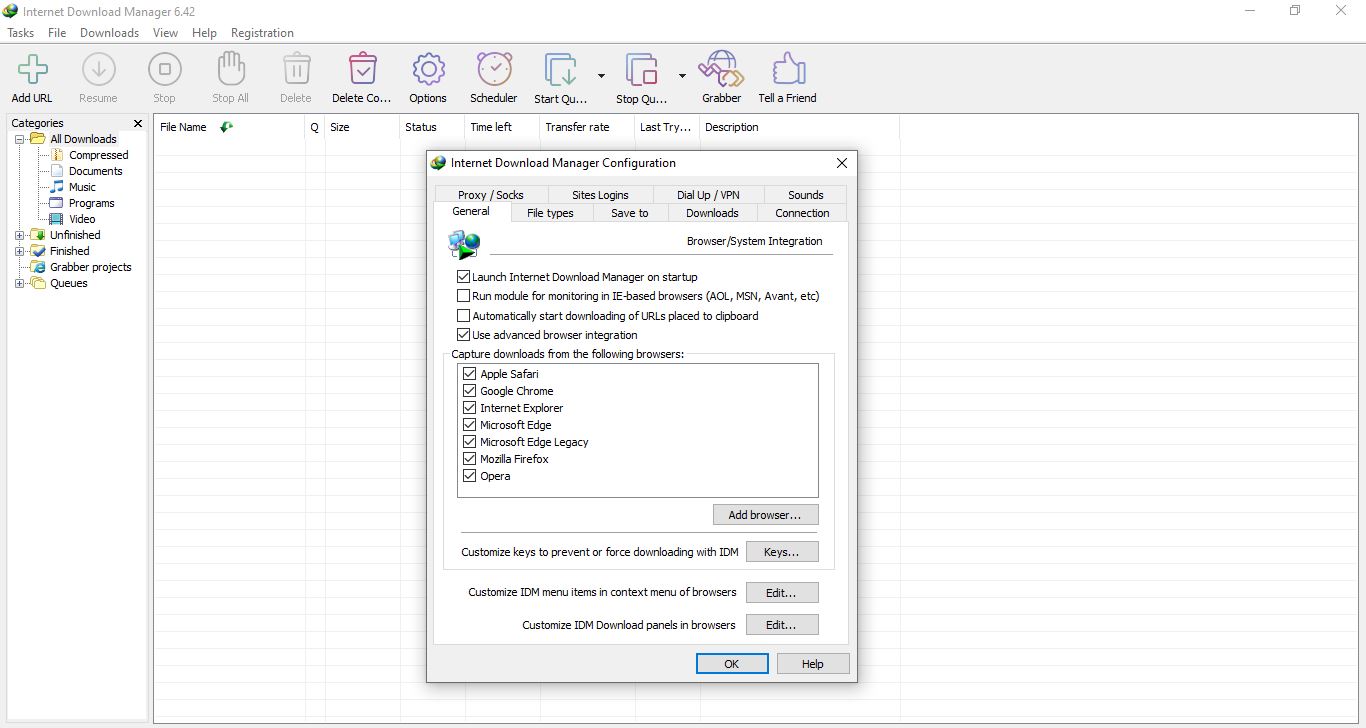Screen dimensions: 1366x728
Task: Sort by Description column header
Action: (799, 127)
